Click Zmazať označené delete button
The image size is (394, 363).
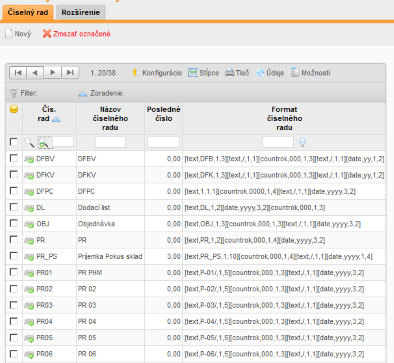pyautogui.click(x=77, y=34)
